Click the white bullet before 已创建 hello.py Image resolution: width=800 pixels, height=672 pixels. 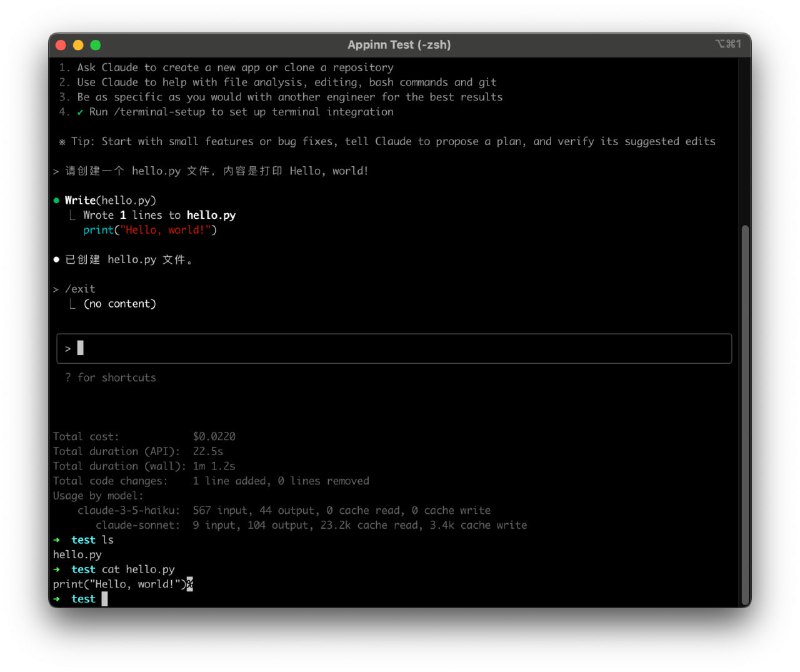(x=57, y=260)
